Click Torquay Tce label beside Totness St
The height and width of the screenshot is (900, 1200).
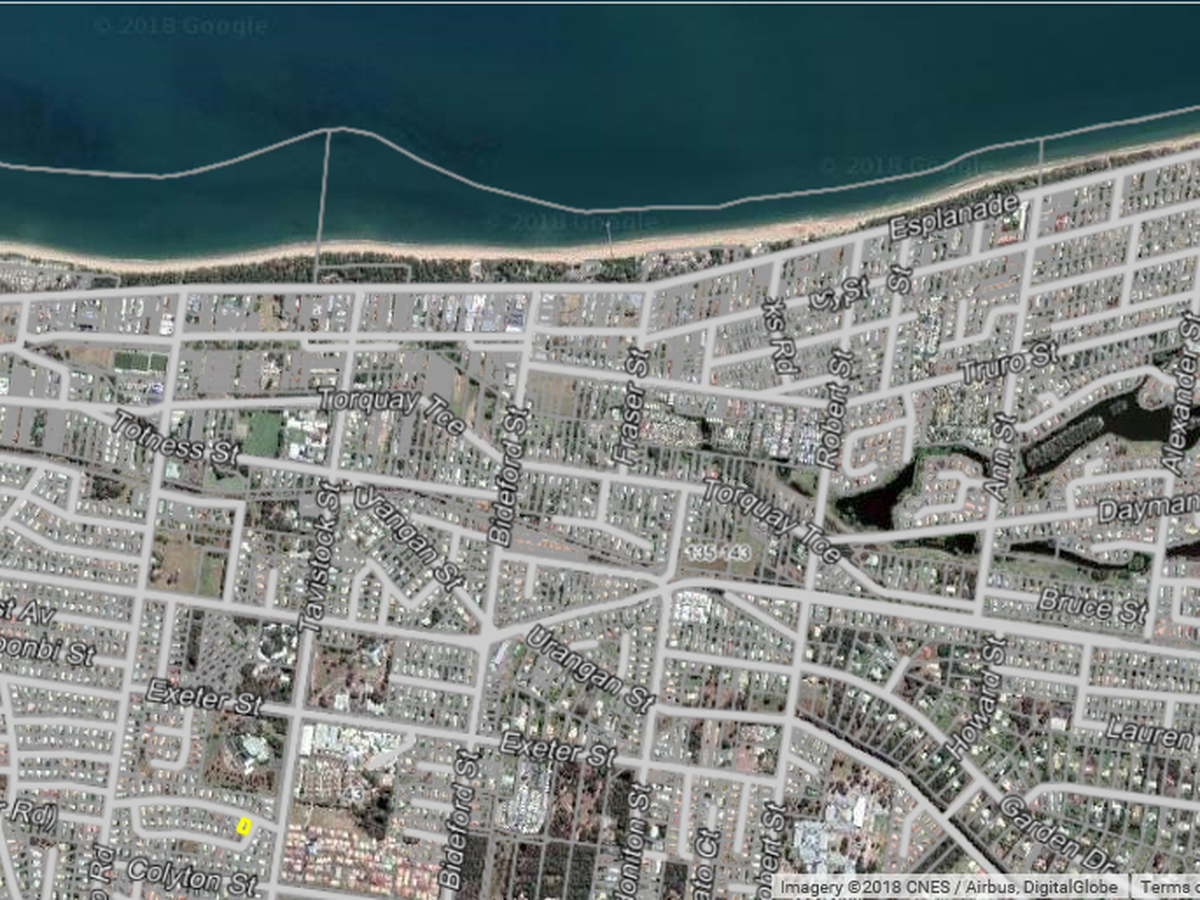392,410
